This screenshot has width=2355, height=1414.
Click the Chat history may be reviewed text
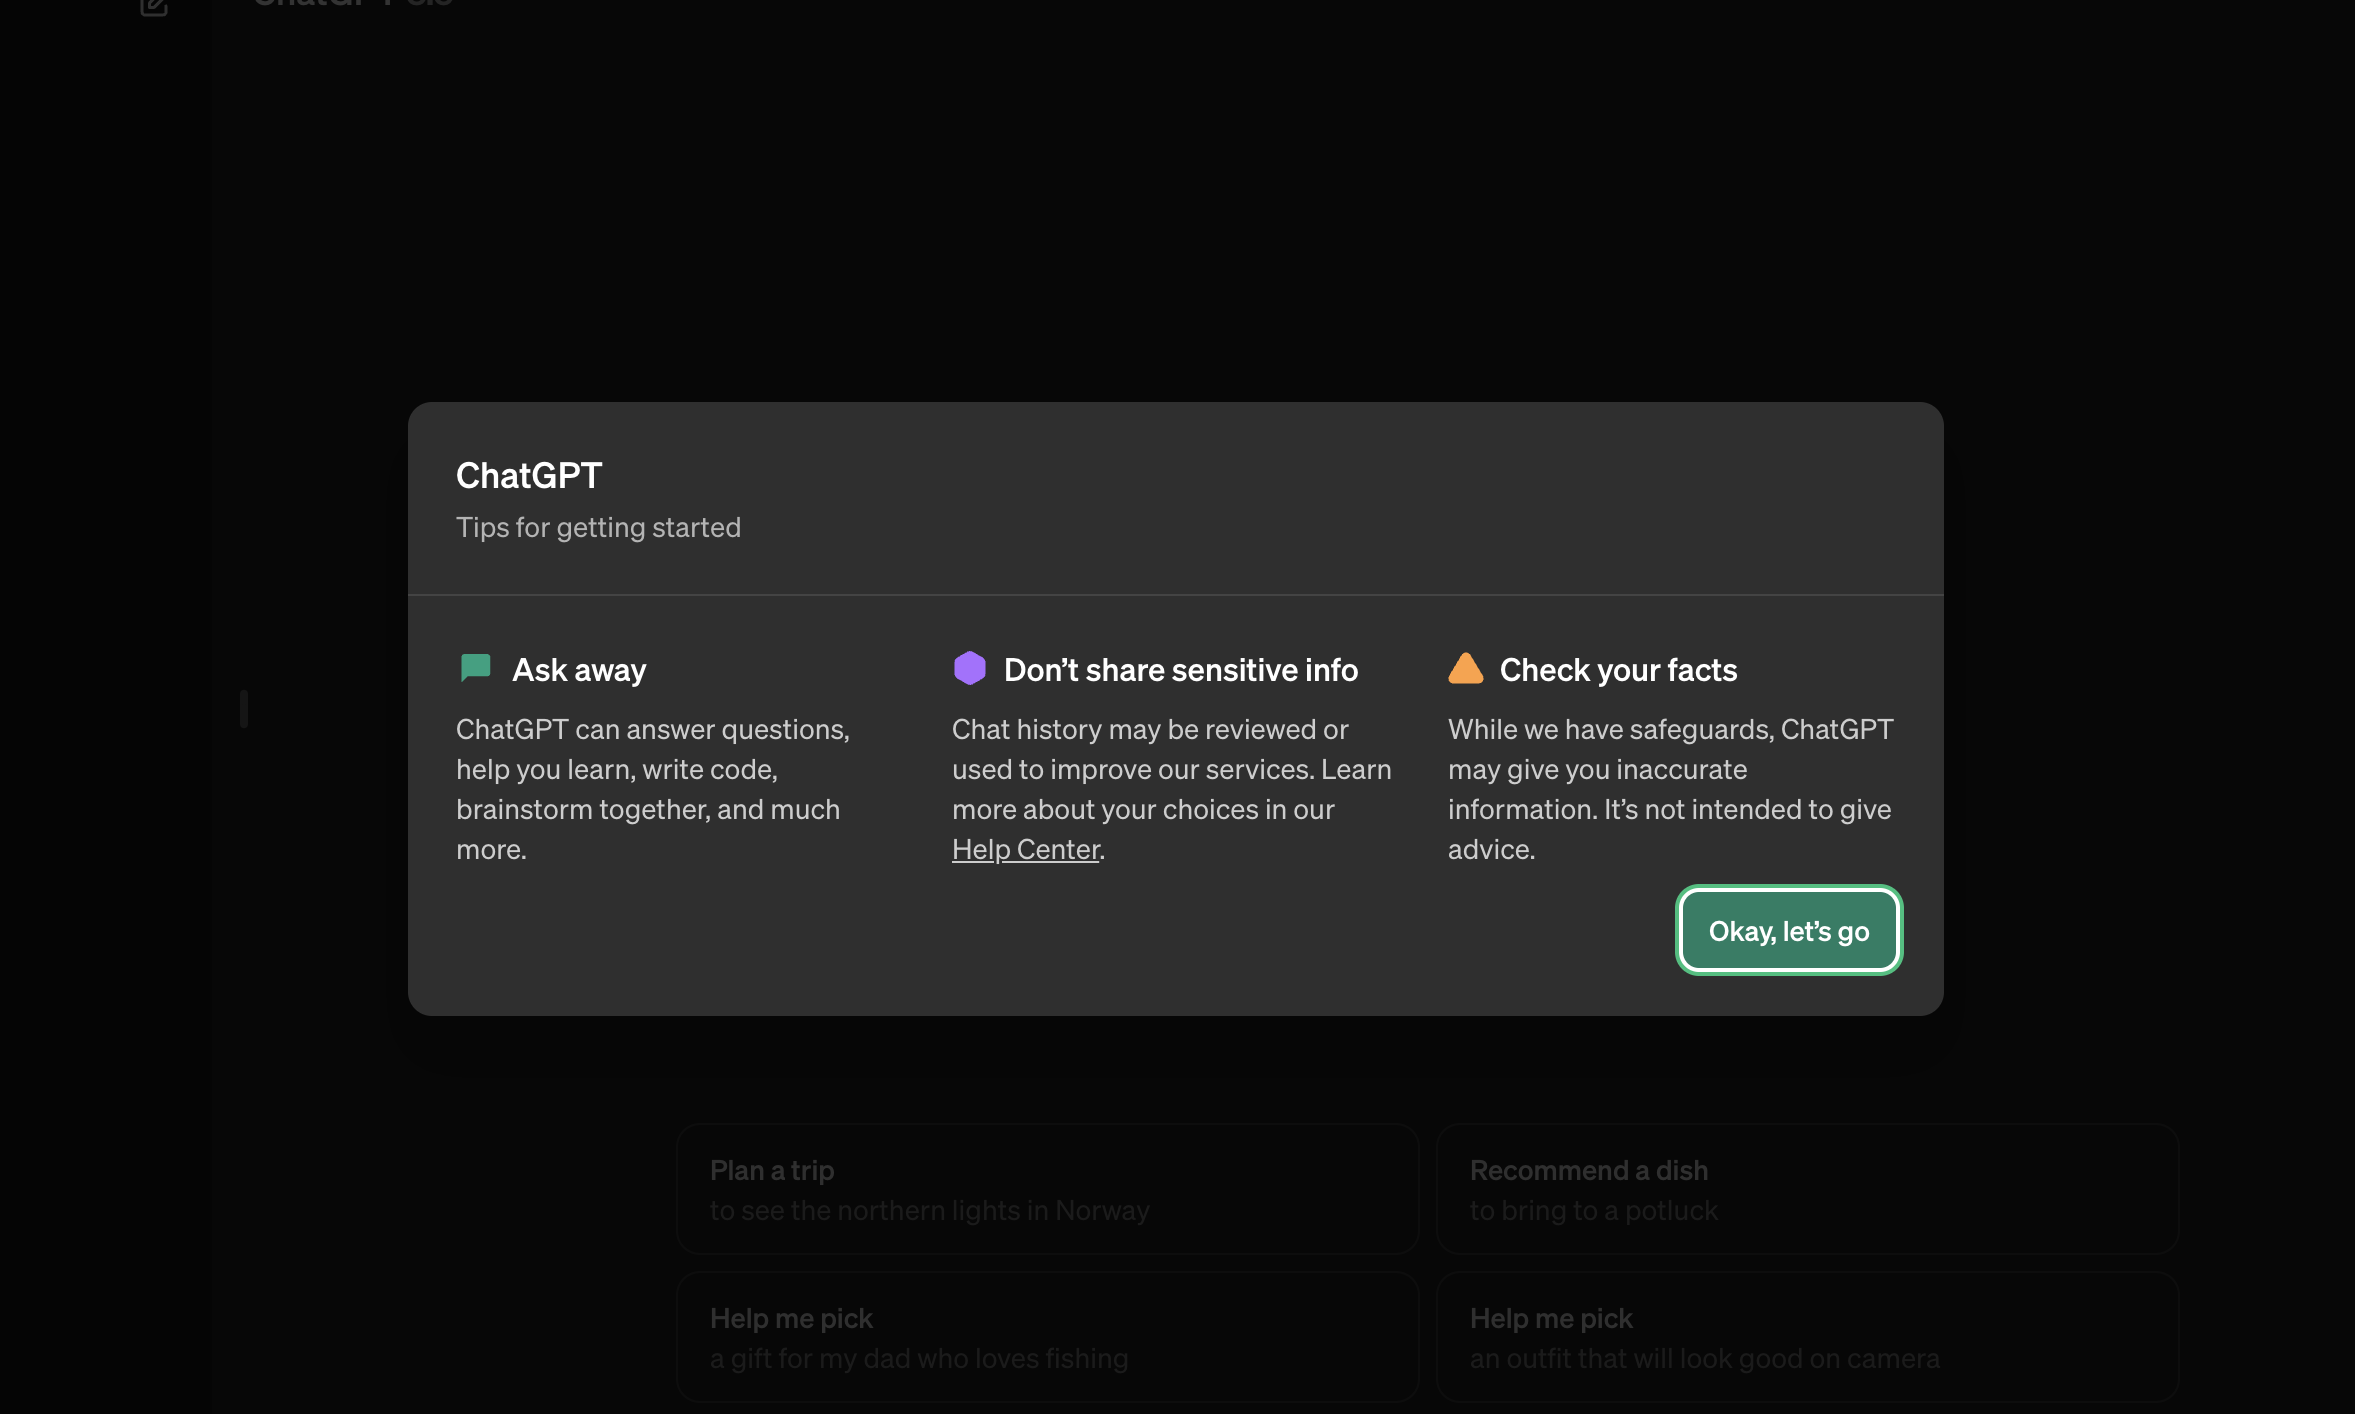tap(1170, 769)
